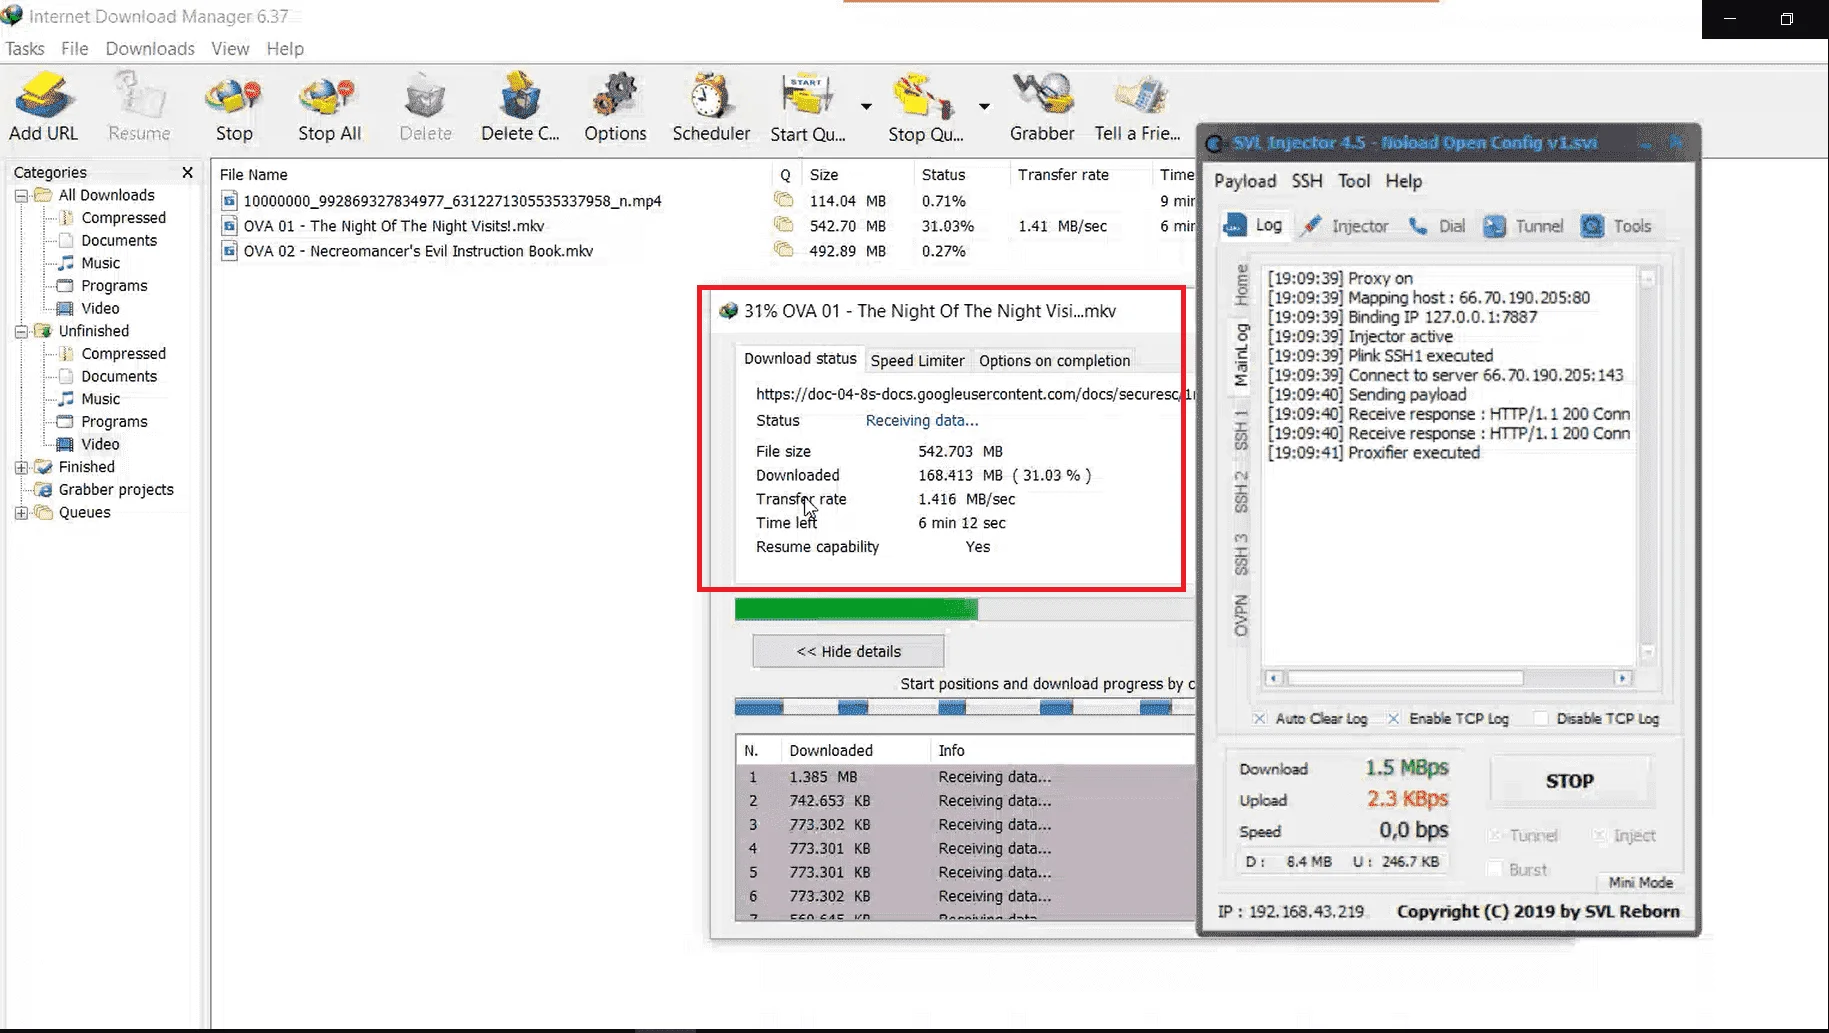Switch to the Options on completion tab
This screenshot has width=1829, height=1033.
pos(1054,360)
